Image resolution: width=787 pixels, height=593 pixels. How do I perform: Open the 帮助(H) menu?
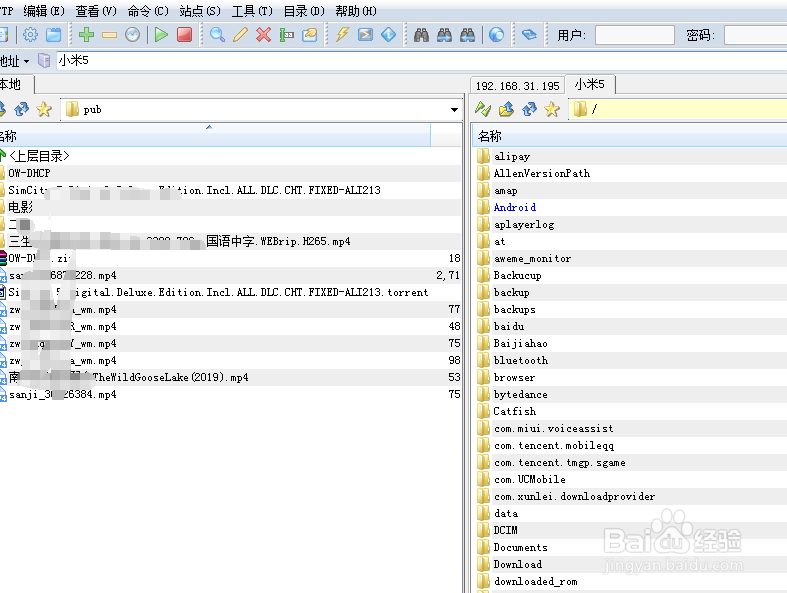(356, 11)
